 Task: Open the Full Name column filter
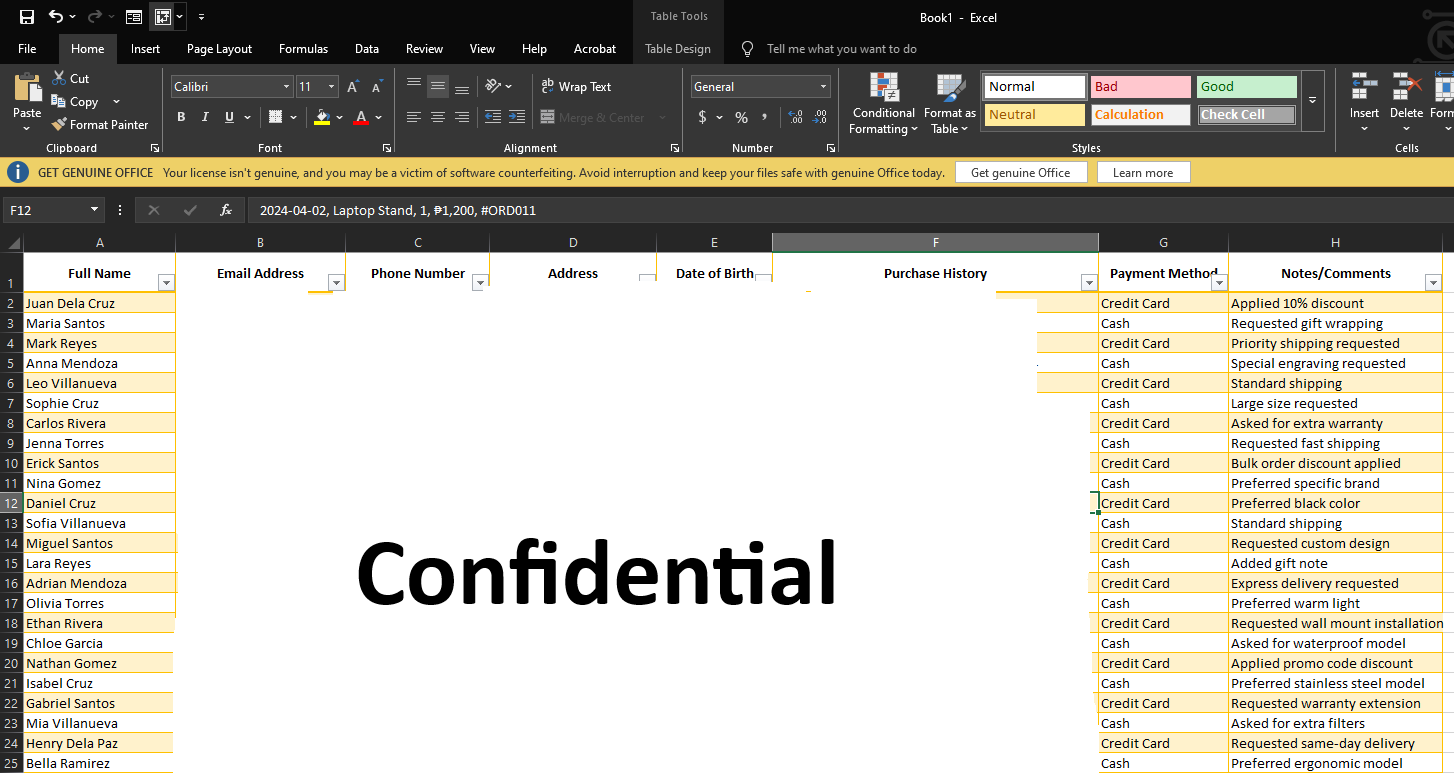point(167,282)
